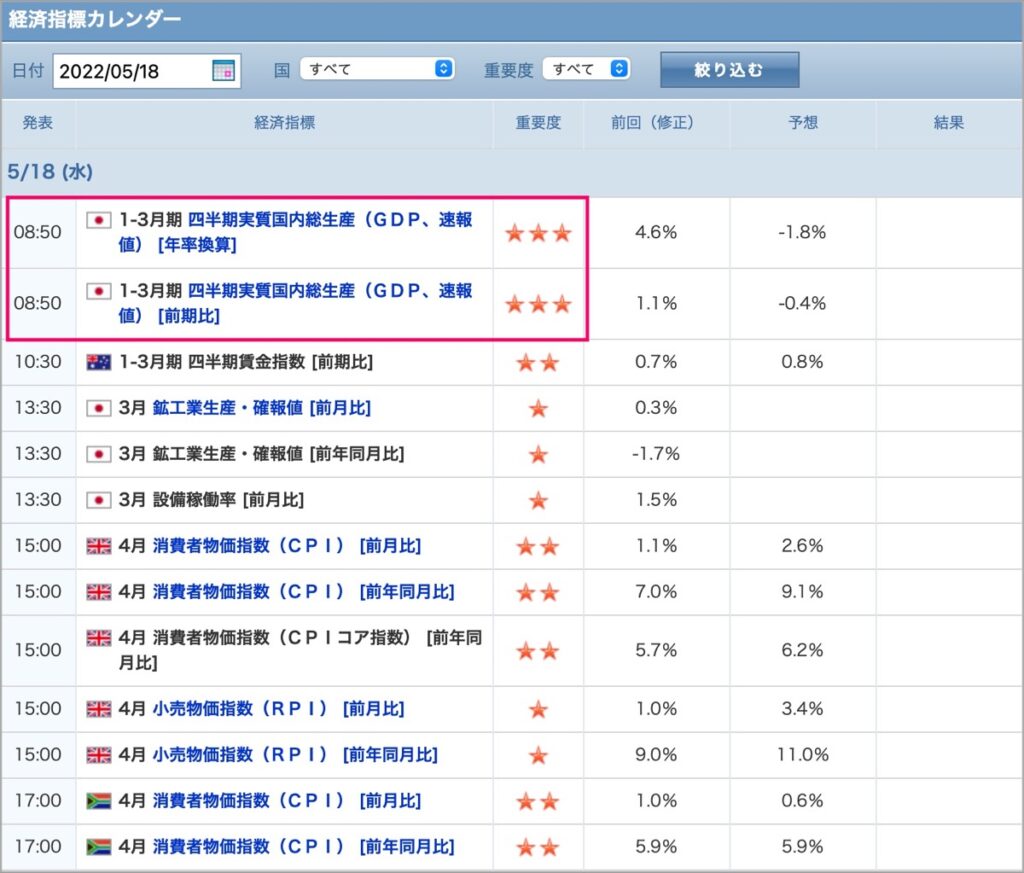
Task: Open 15:00 UK 消費者物価指数 [前月比] link
Action: (x=287, y=546)
